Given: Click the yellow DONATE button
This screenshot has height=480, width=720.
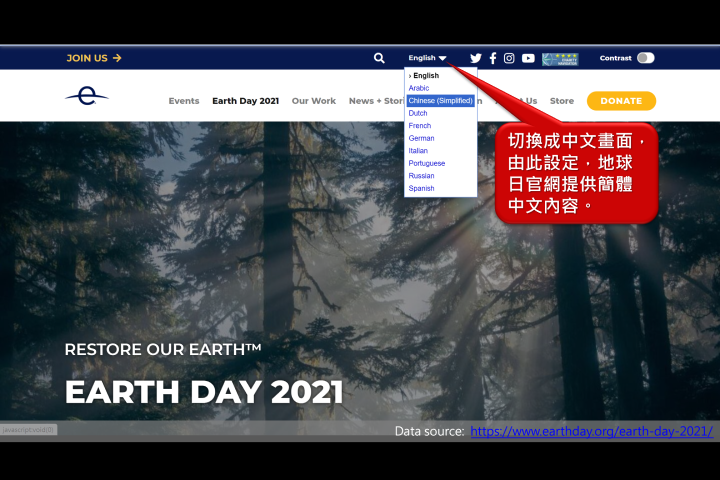Looking at the screenshot, I should coord(621,101).
